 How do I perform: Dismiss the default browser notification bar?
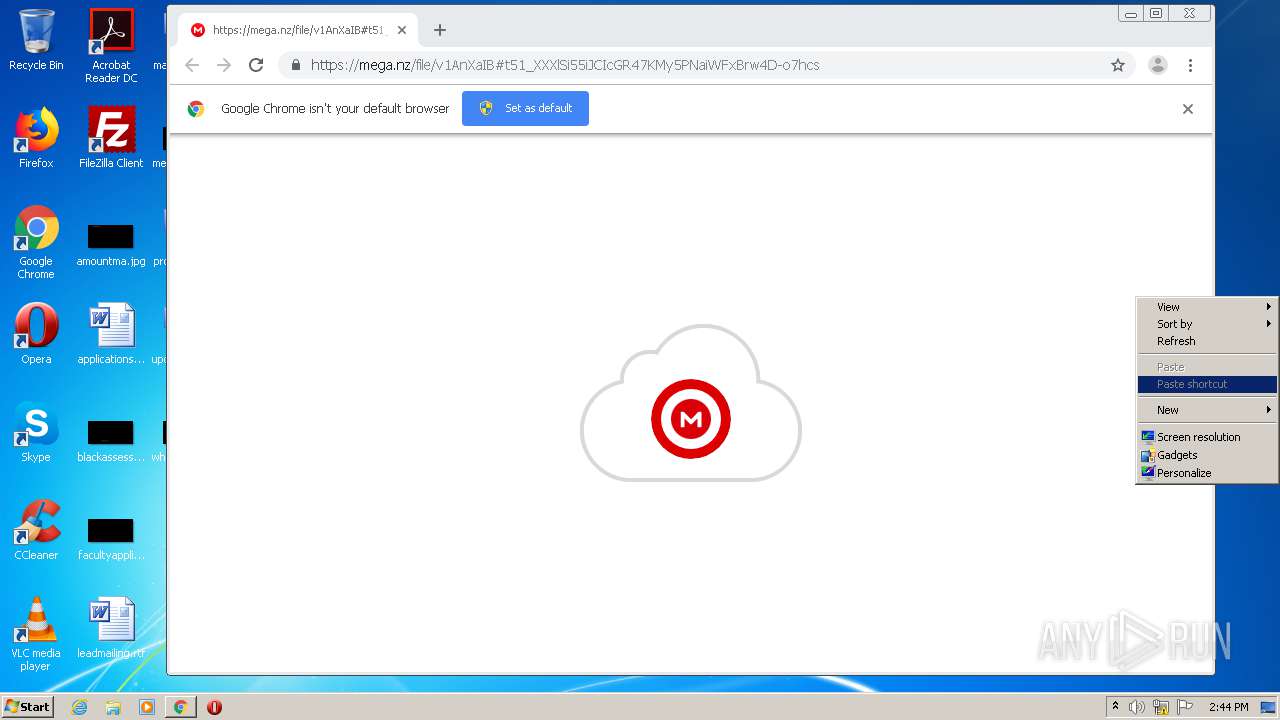pos(1188,109)
